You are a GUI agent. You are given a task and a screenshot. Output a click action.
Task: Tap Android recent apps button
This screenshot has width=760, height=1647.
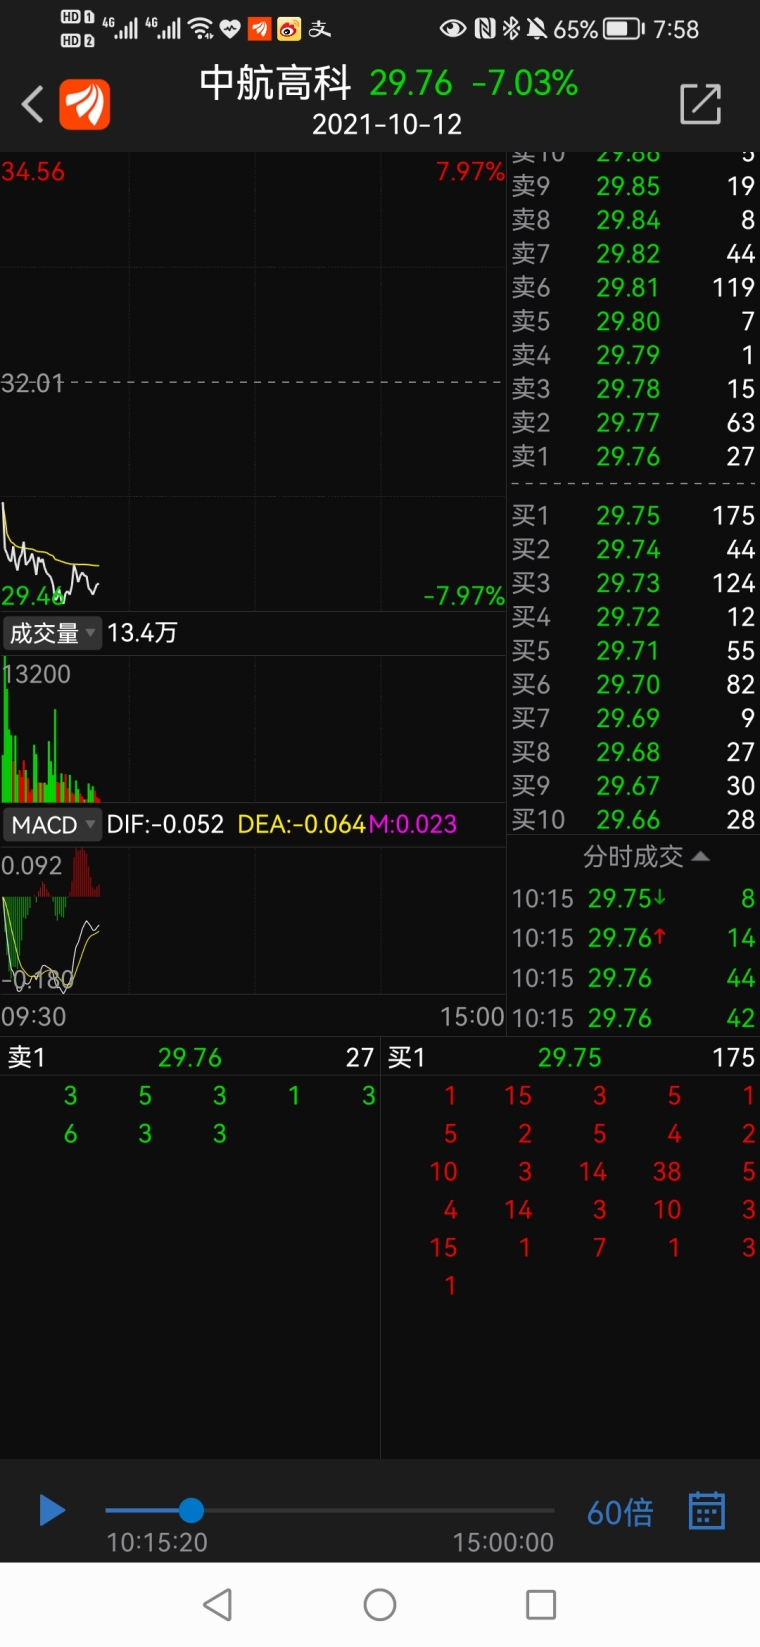coord(541,1605)
